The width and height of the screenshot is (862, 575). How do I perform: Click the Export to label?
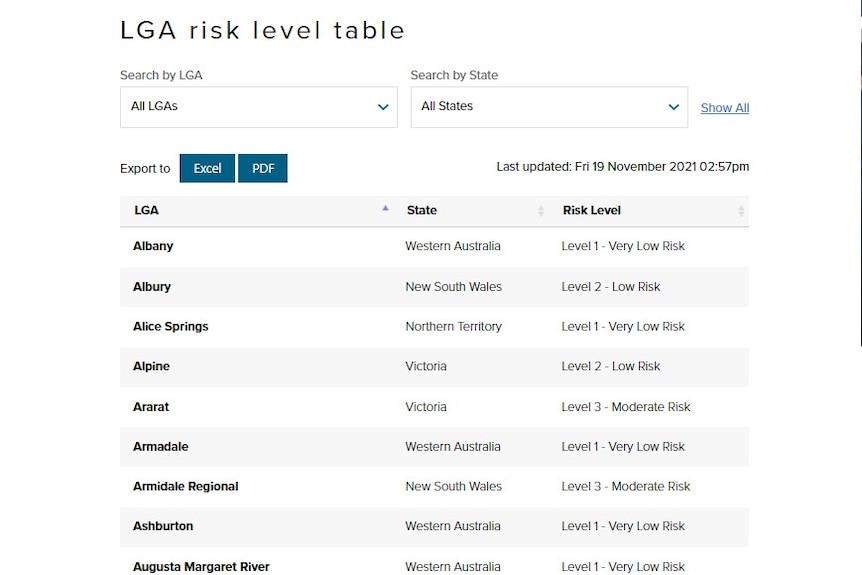(145, 168)
